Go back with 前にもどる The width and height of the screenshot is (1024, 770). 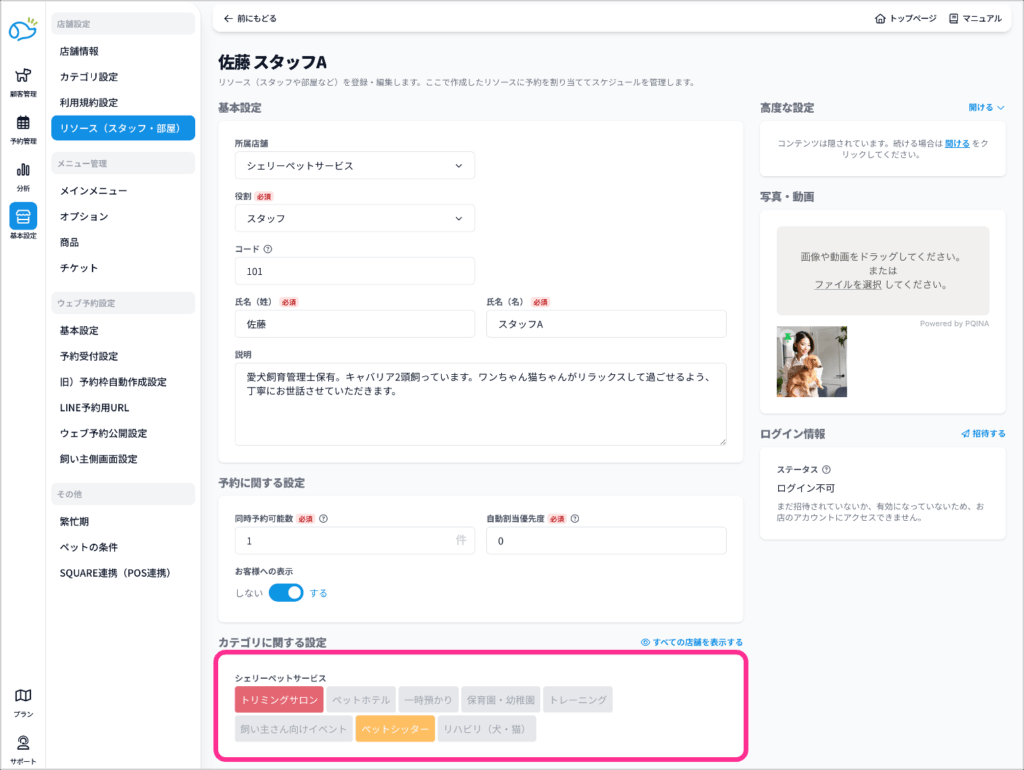tap(250, 18)
